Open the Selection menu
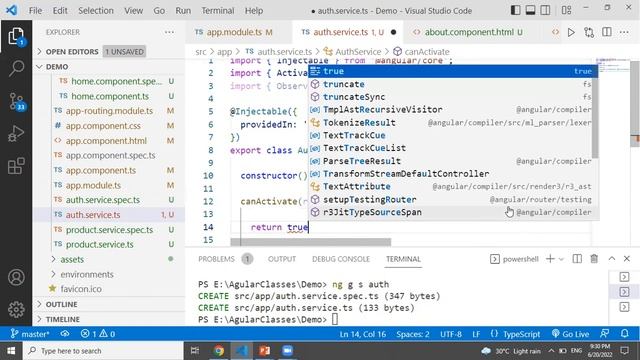This screenshot has height=360, width=640. 96,11
